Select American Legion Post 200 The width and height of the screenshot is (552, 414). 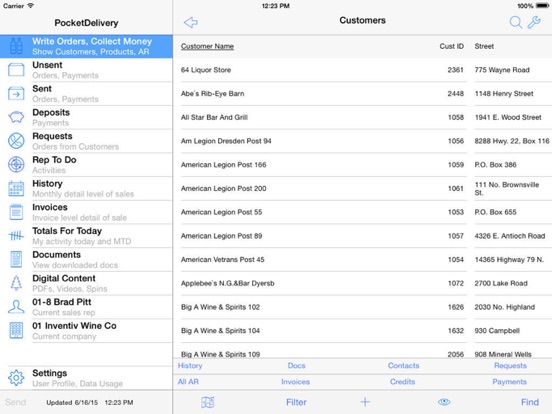click(224, 188)
